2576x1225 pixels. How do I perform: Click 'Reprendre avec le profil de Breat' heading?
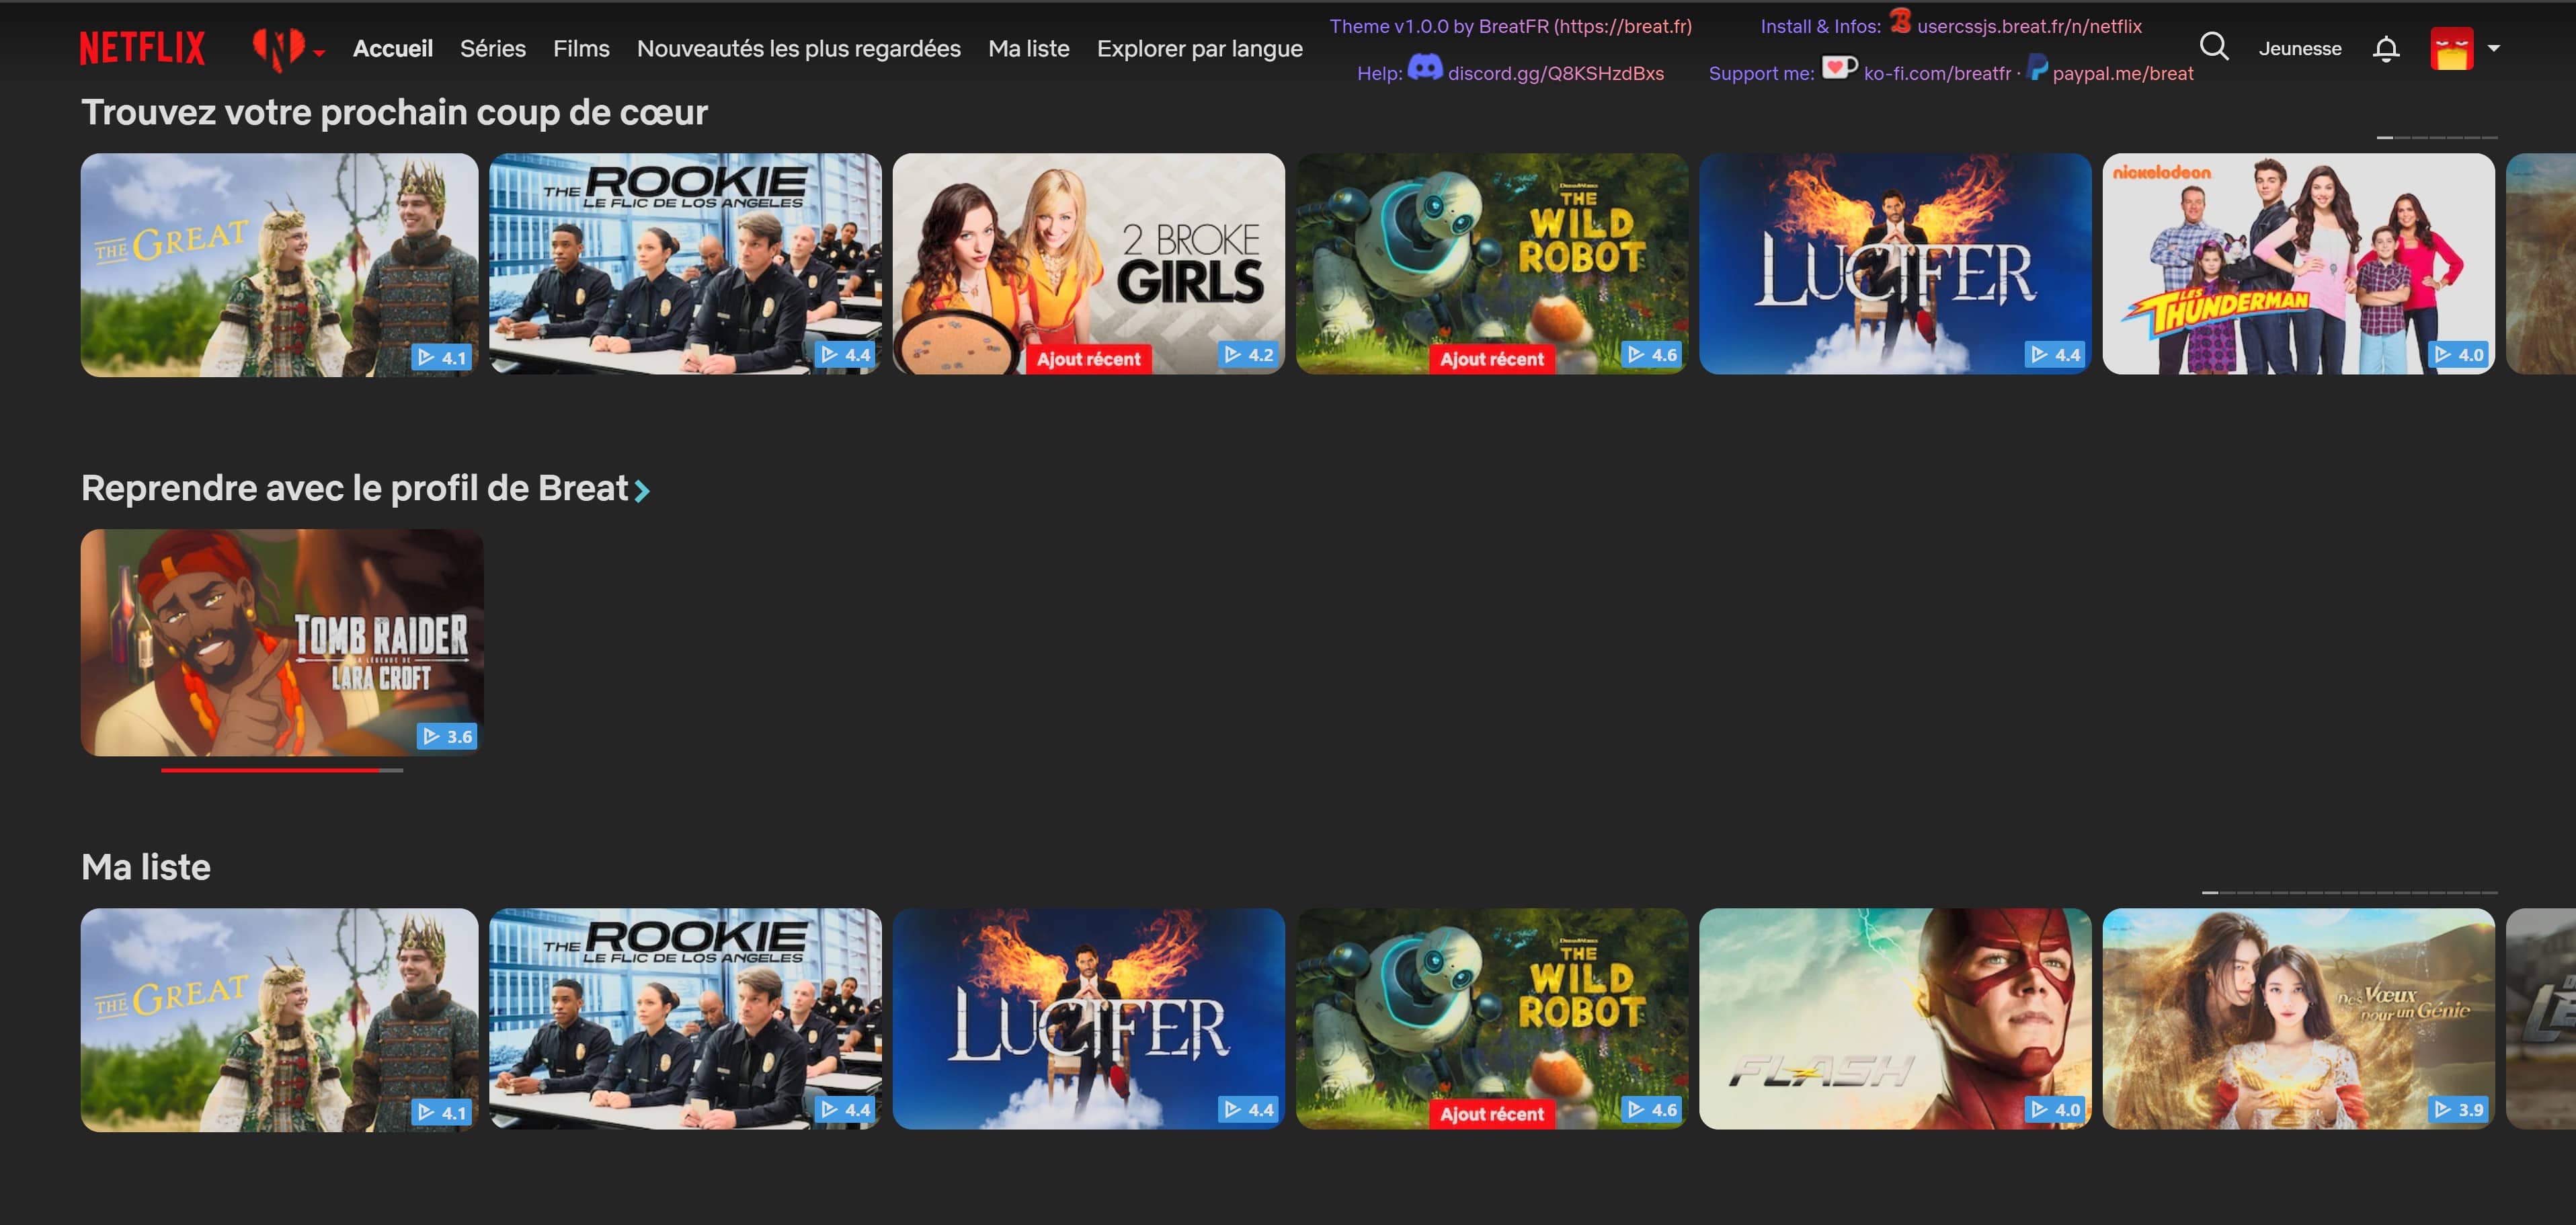tap(355, 488)
